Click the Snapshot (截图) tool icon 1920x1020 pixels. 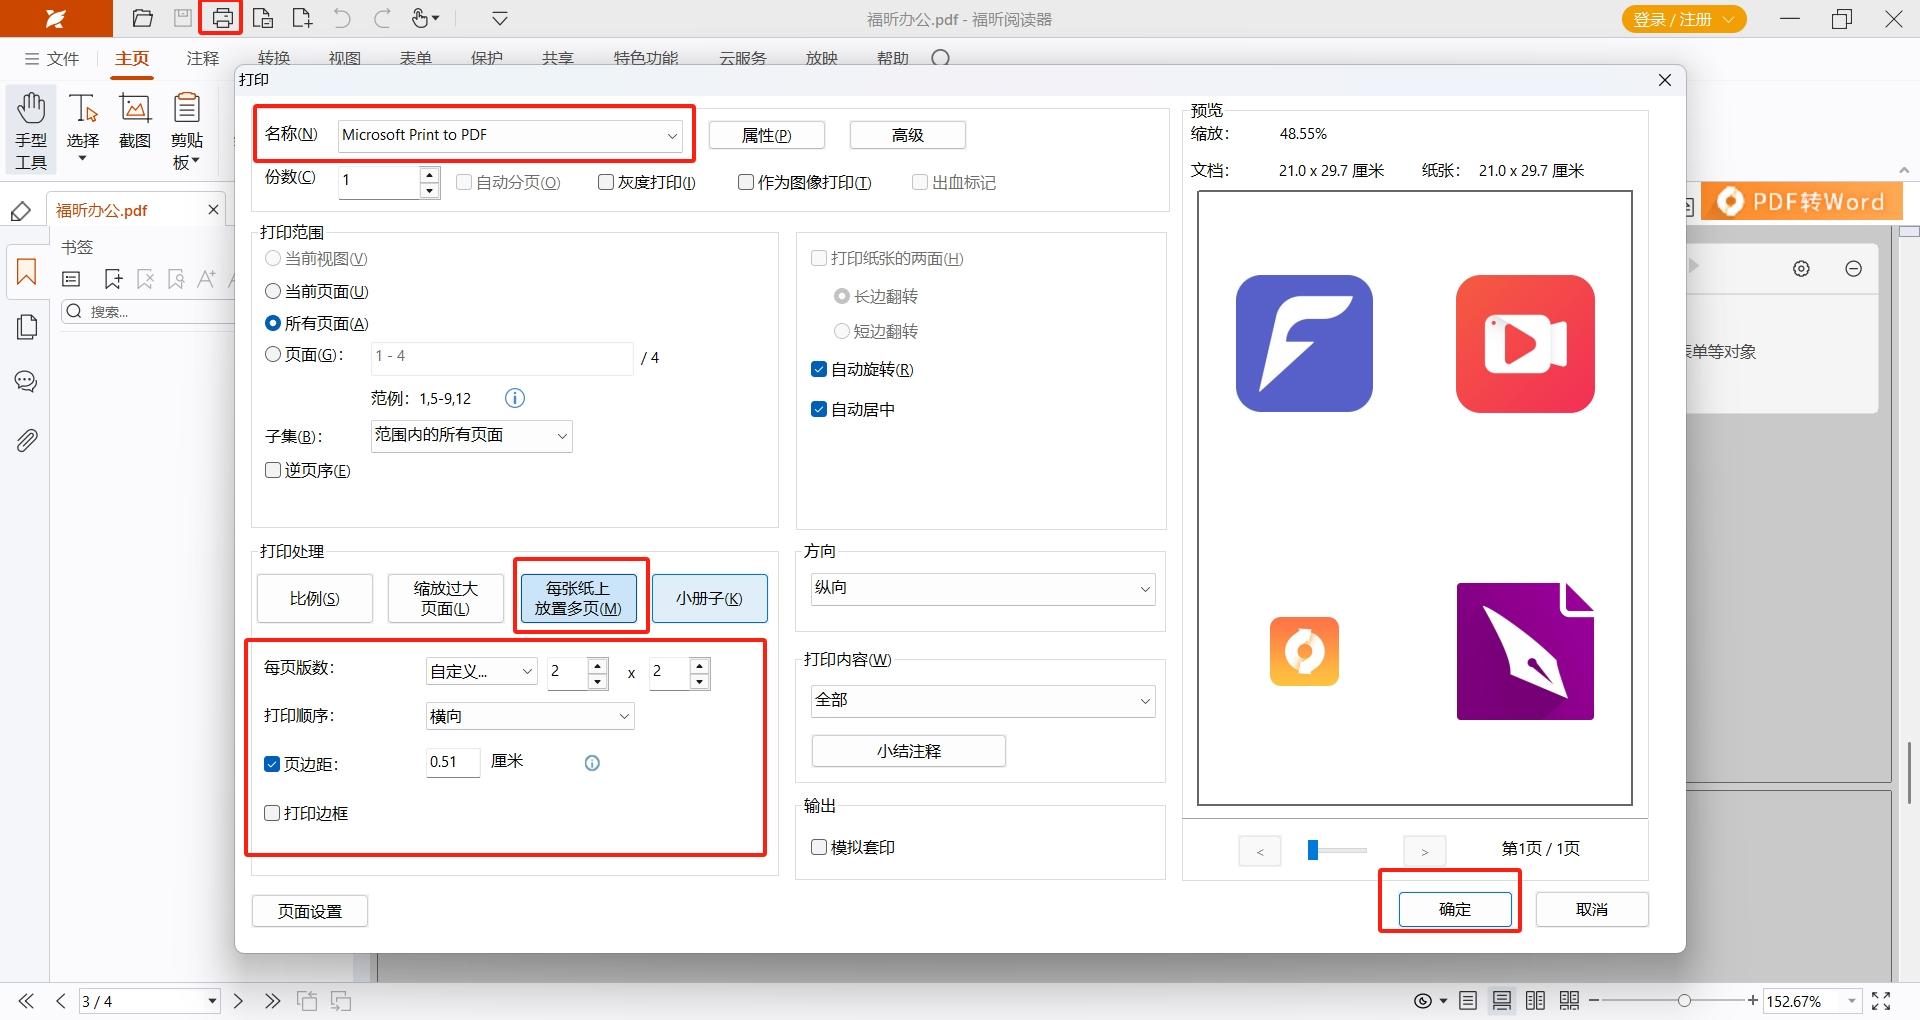point(135,108)
